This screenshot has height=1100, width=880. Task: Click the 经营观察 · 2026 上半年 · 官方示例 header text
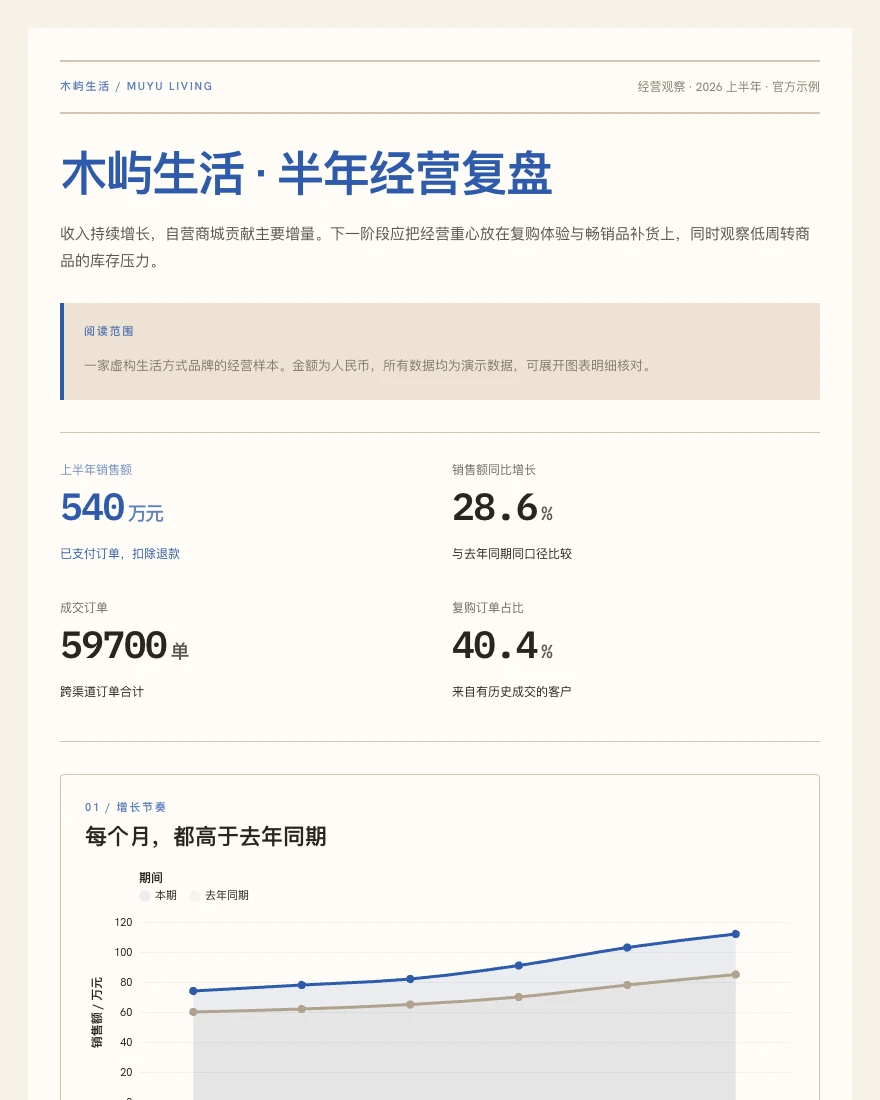[728, 86]
